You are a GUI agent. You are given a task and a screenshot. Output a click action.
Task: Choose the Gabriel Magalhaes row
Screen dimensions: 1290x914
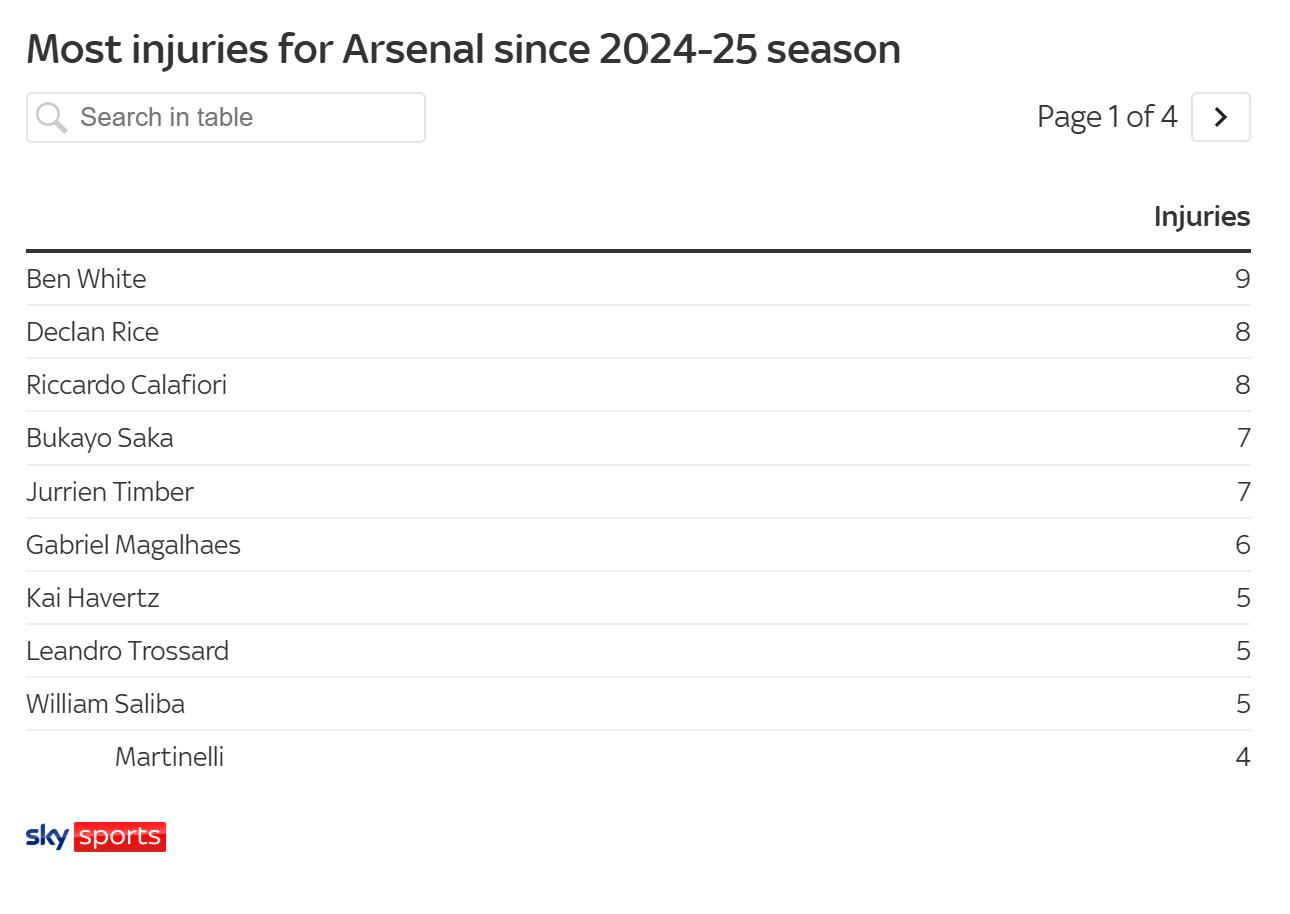coord(133,545)
